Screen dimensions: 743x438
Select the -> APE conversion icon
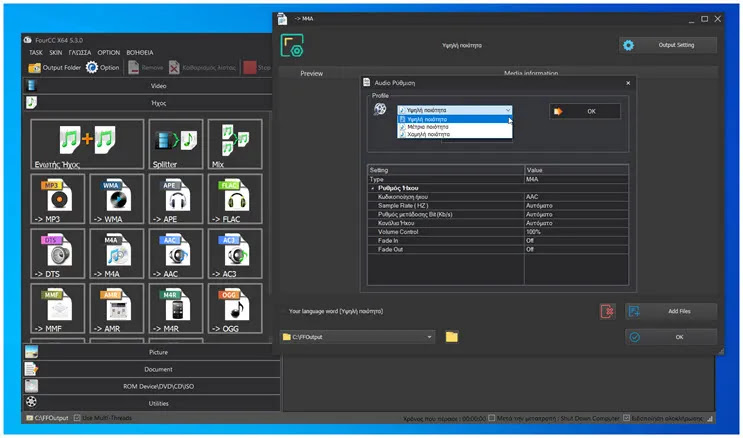pyautogui.click(x=176, y=199)
